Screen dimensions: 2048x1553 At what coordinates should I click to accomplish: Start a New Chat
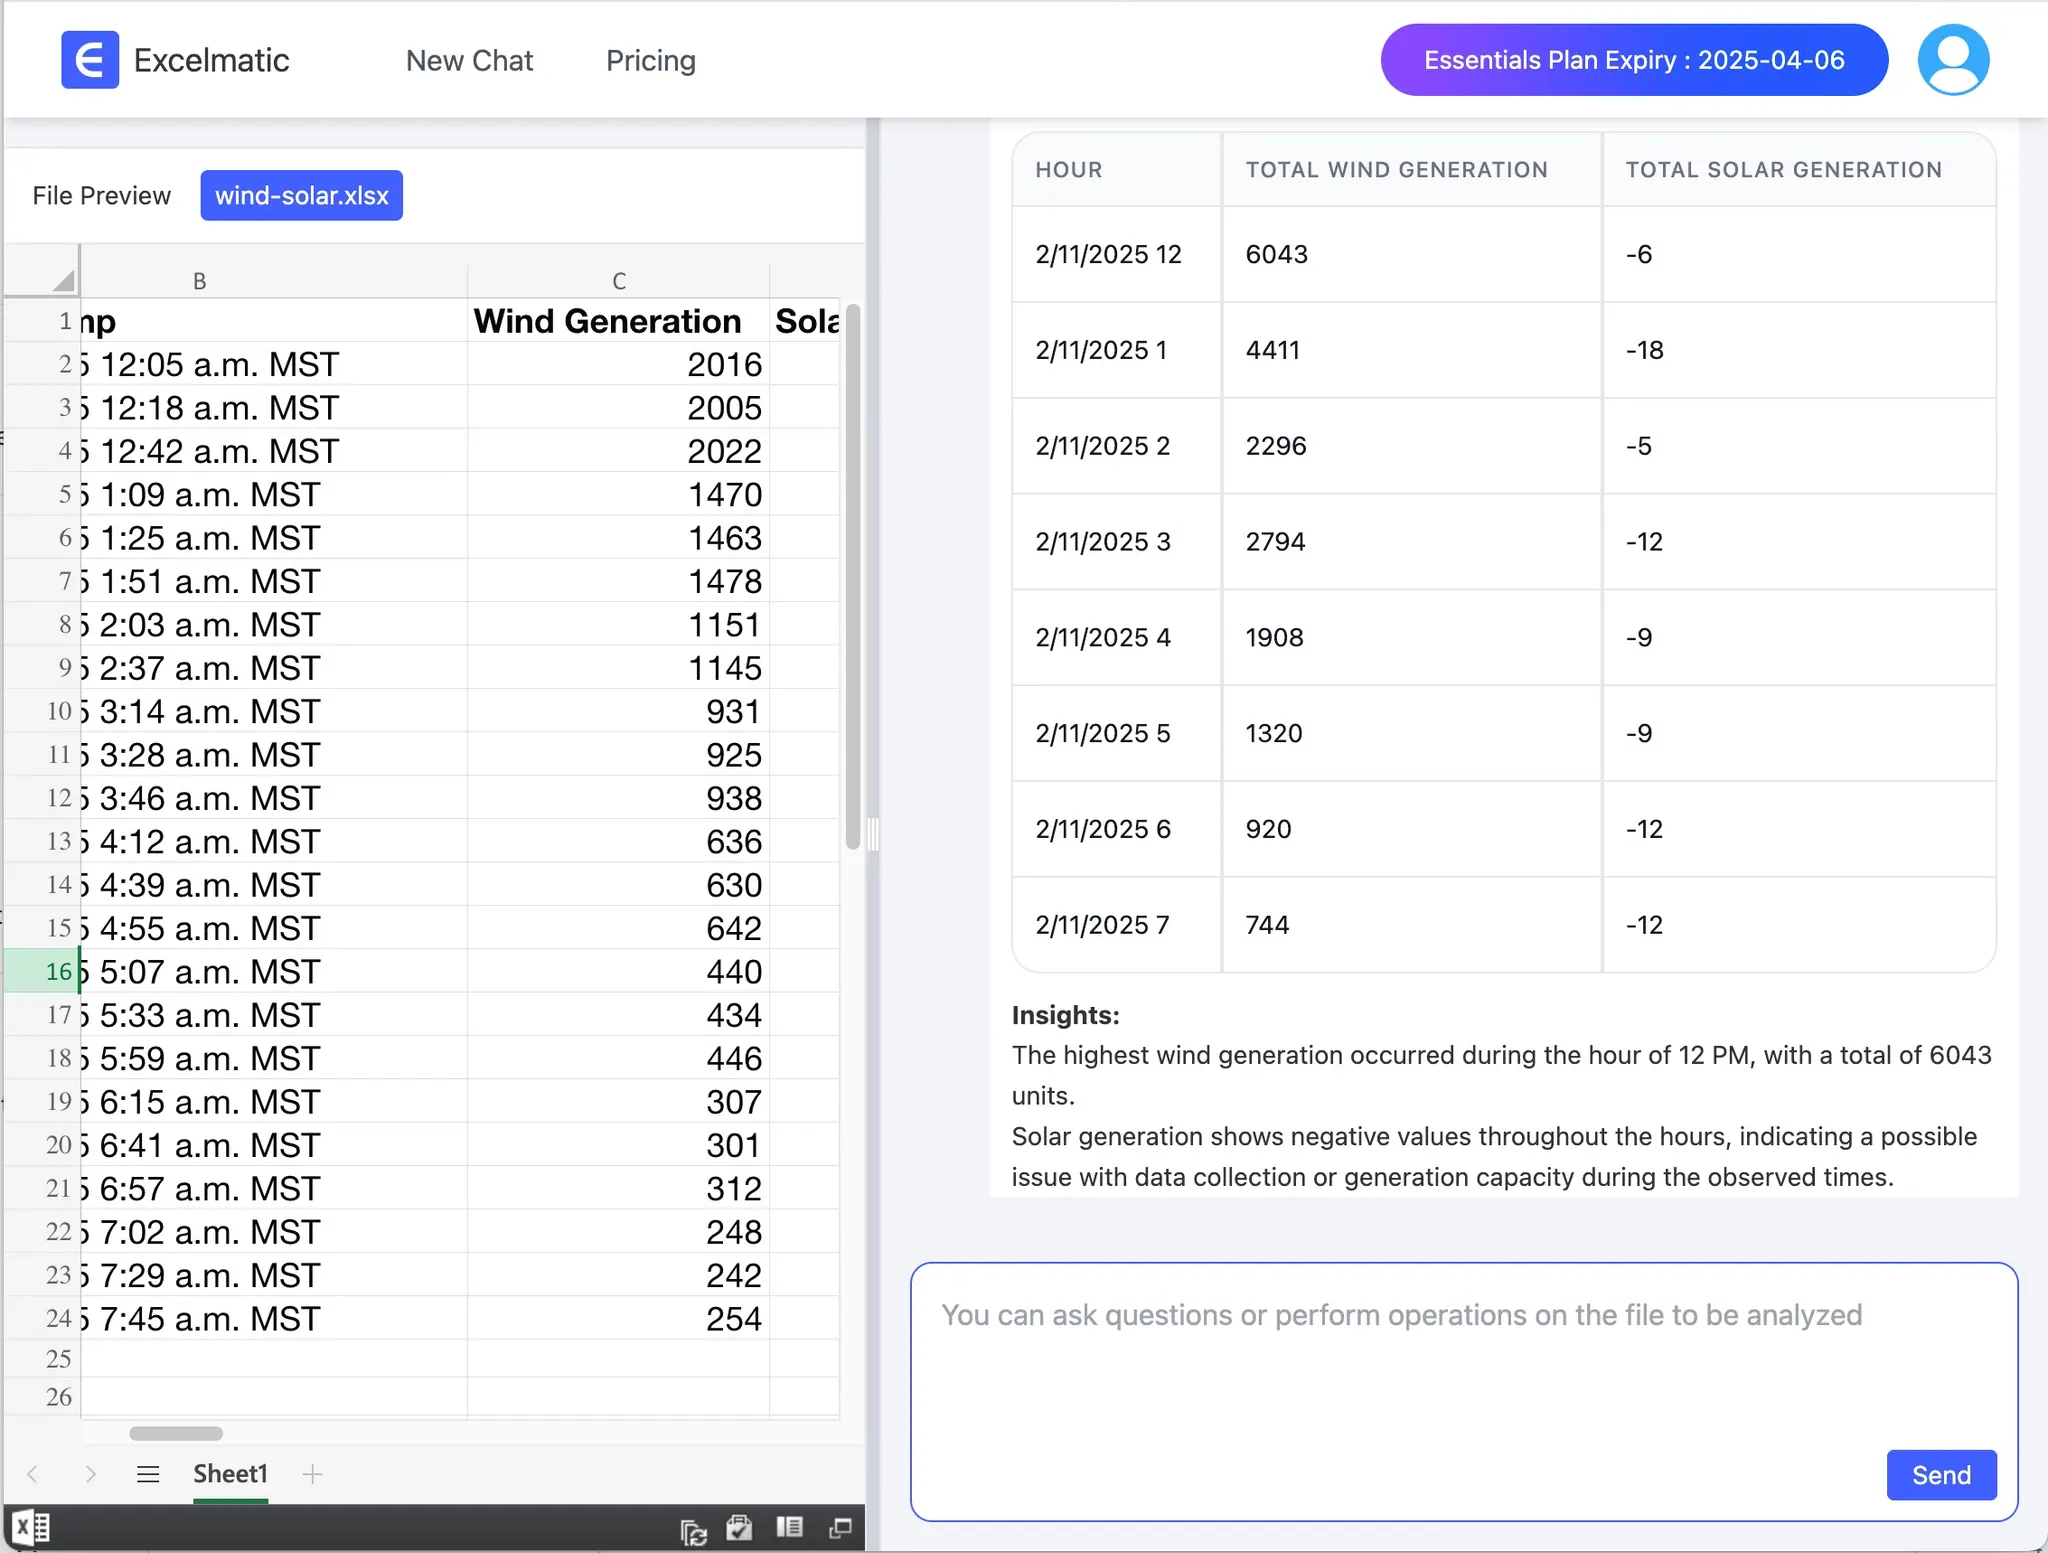click(469, 60)
